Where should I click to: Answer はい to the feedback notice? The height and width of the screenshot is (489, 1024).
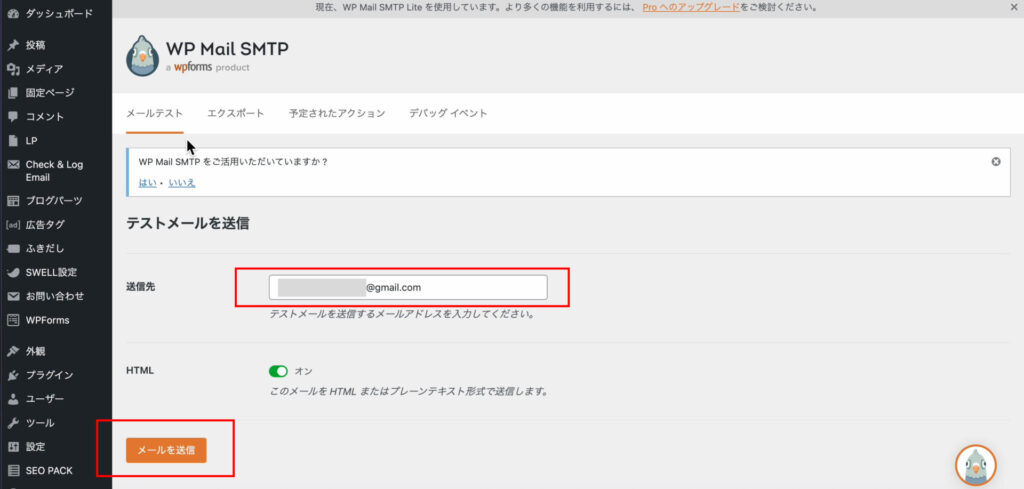[147, 183]
